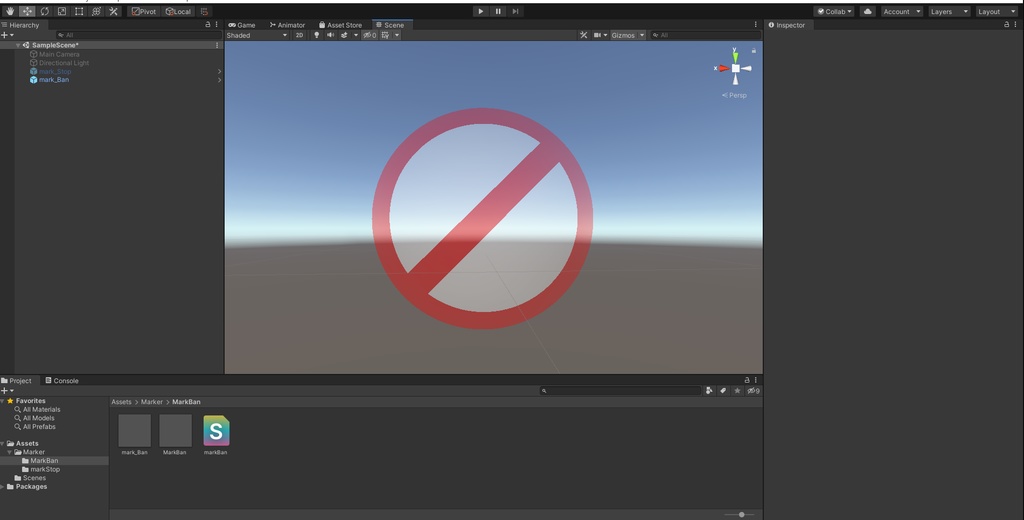Toggle scene audio speaker icon
The width and height of the screenshot is (1024, 520).
330,35
